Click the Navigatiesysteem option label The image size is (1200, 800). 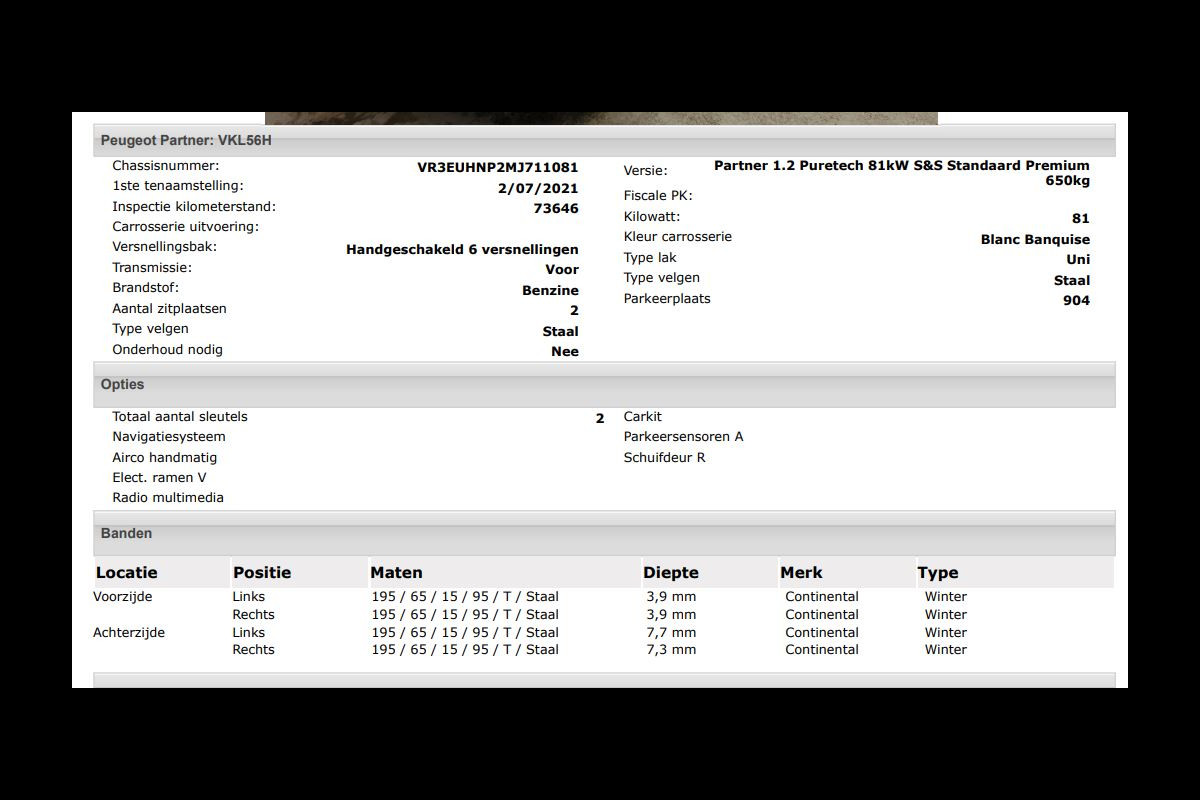169,437
